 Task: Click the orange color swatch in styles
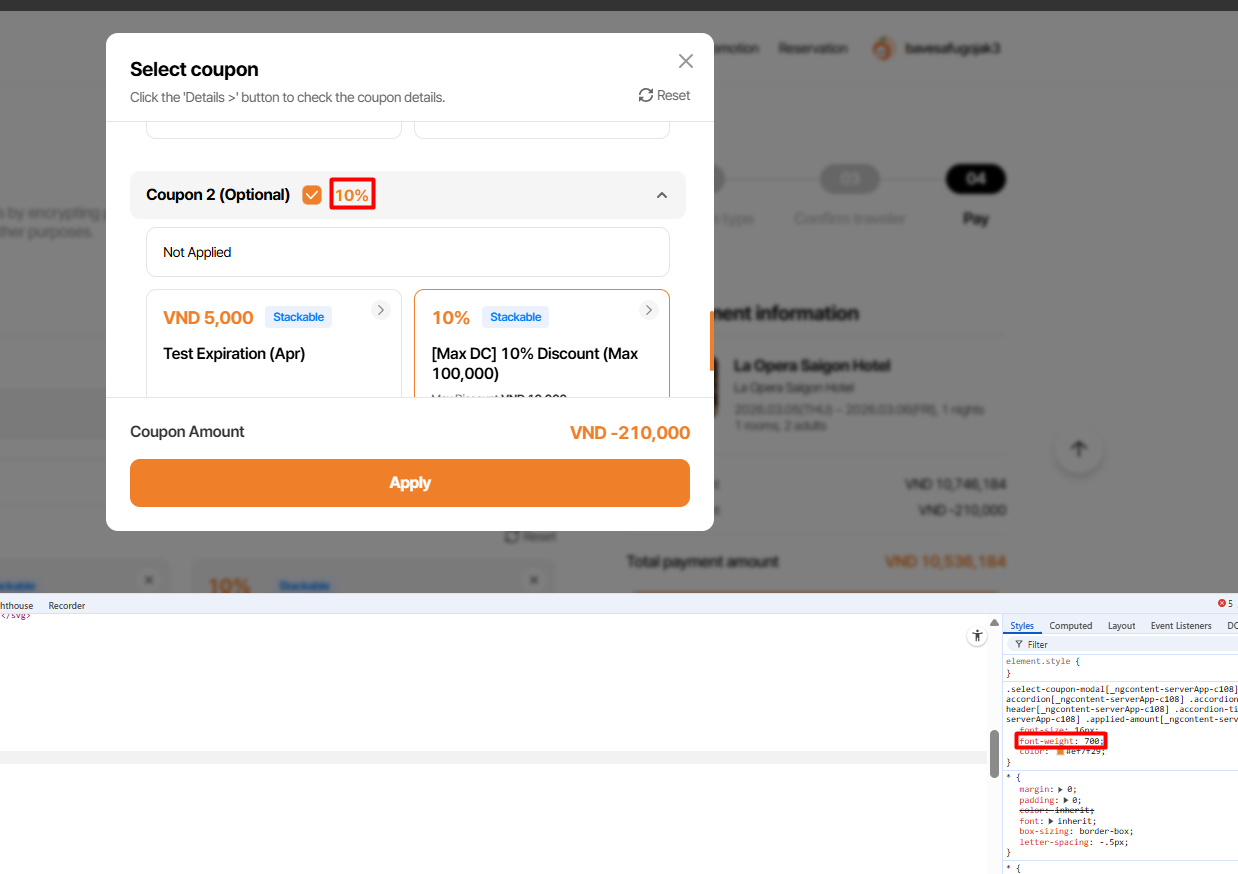(1061, 751)
